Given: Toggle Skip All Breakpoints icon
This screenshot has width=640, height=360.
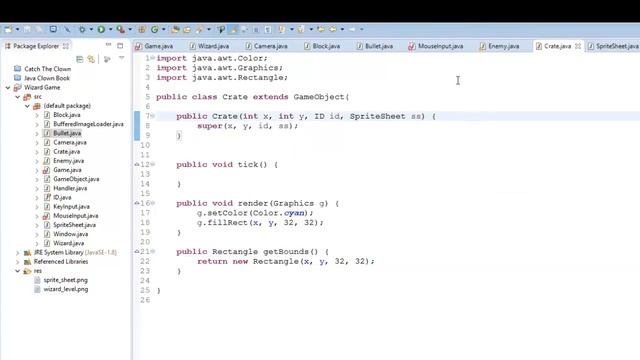Looking at the screenshot, I should [67, 29].
